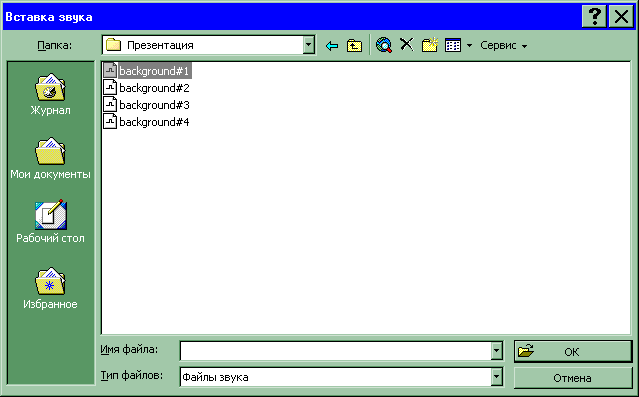This screenshot has width=639, height=397.
Task: Open Views dropdown arrow
Action: pyautogui.click(x=469, y=45)
